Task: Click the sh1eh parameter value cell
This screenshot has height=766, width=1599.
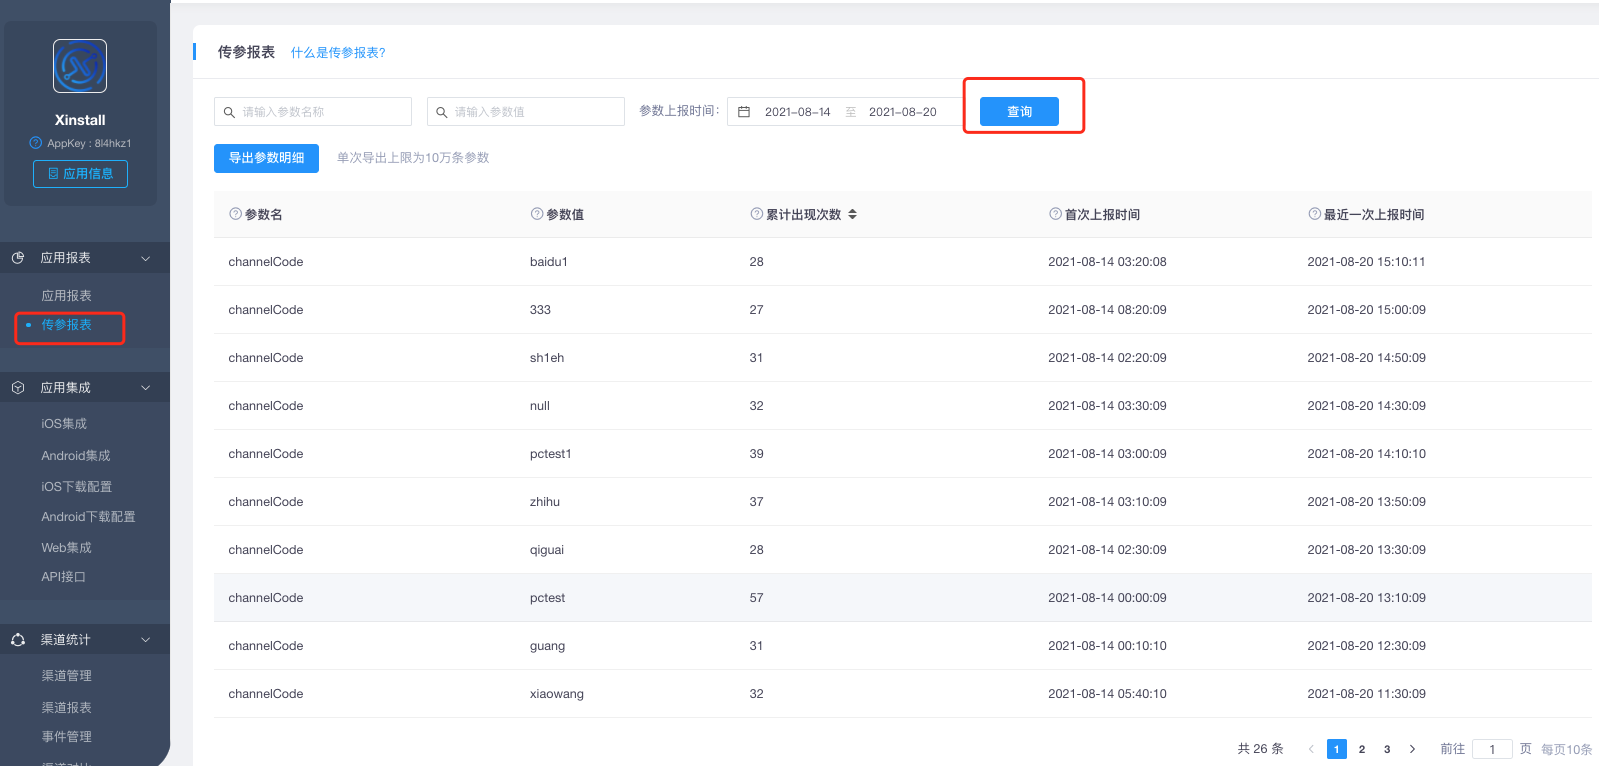Action: coord(547,358)
